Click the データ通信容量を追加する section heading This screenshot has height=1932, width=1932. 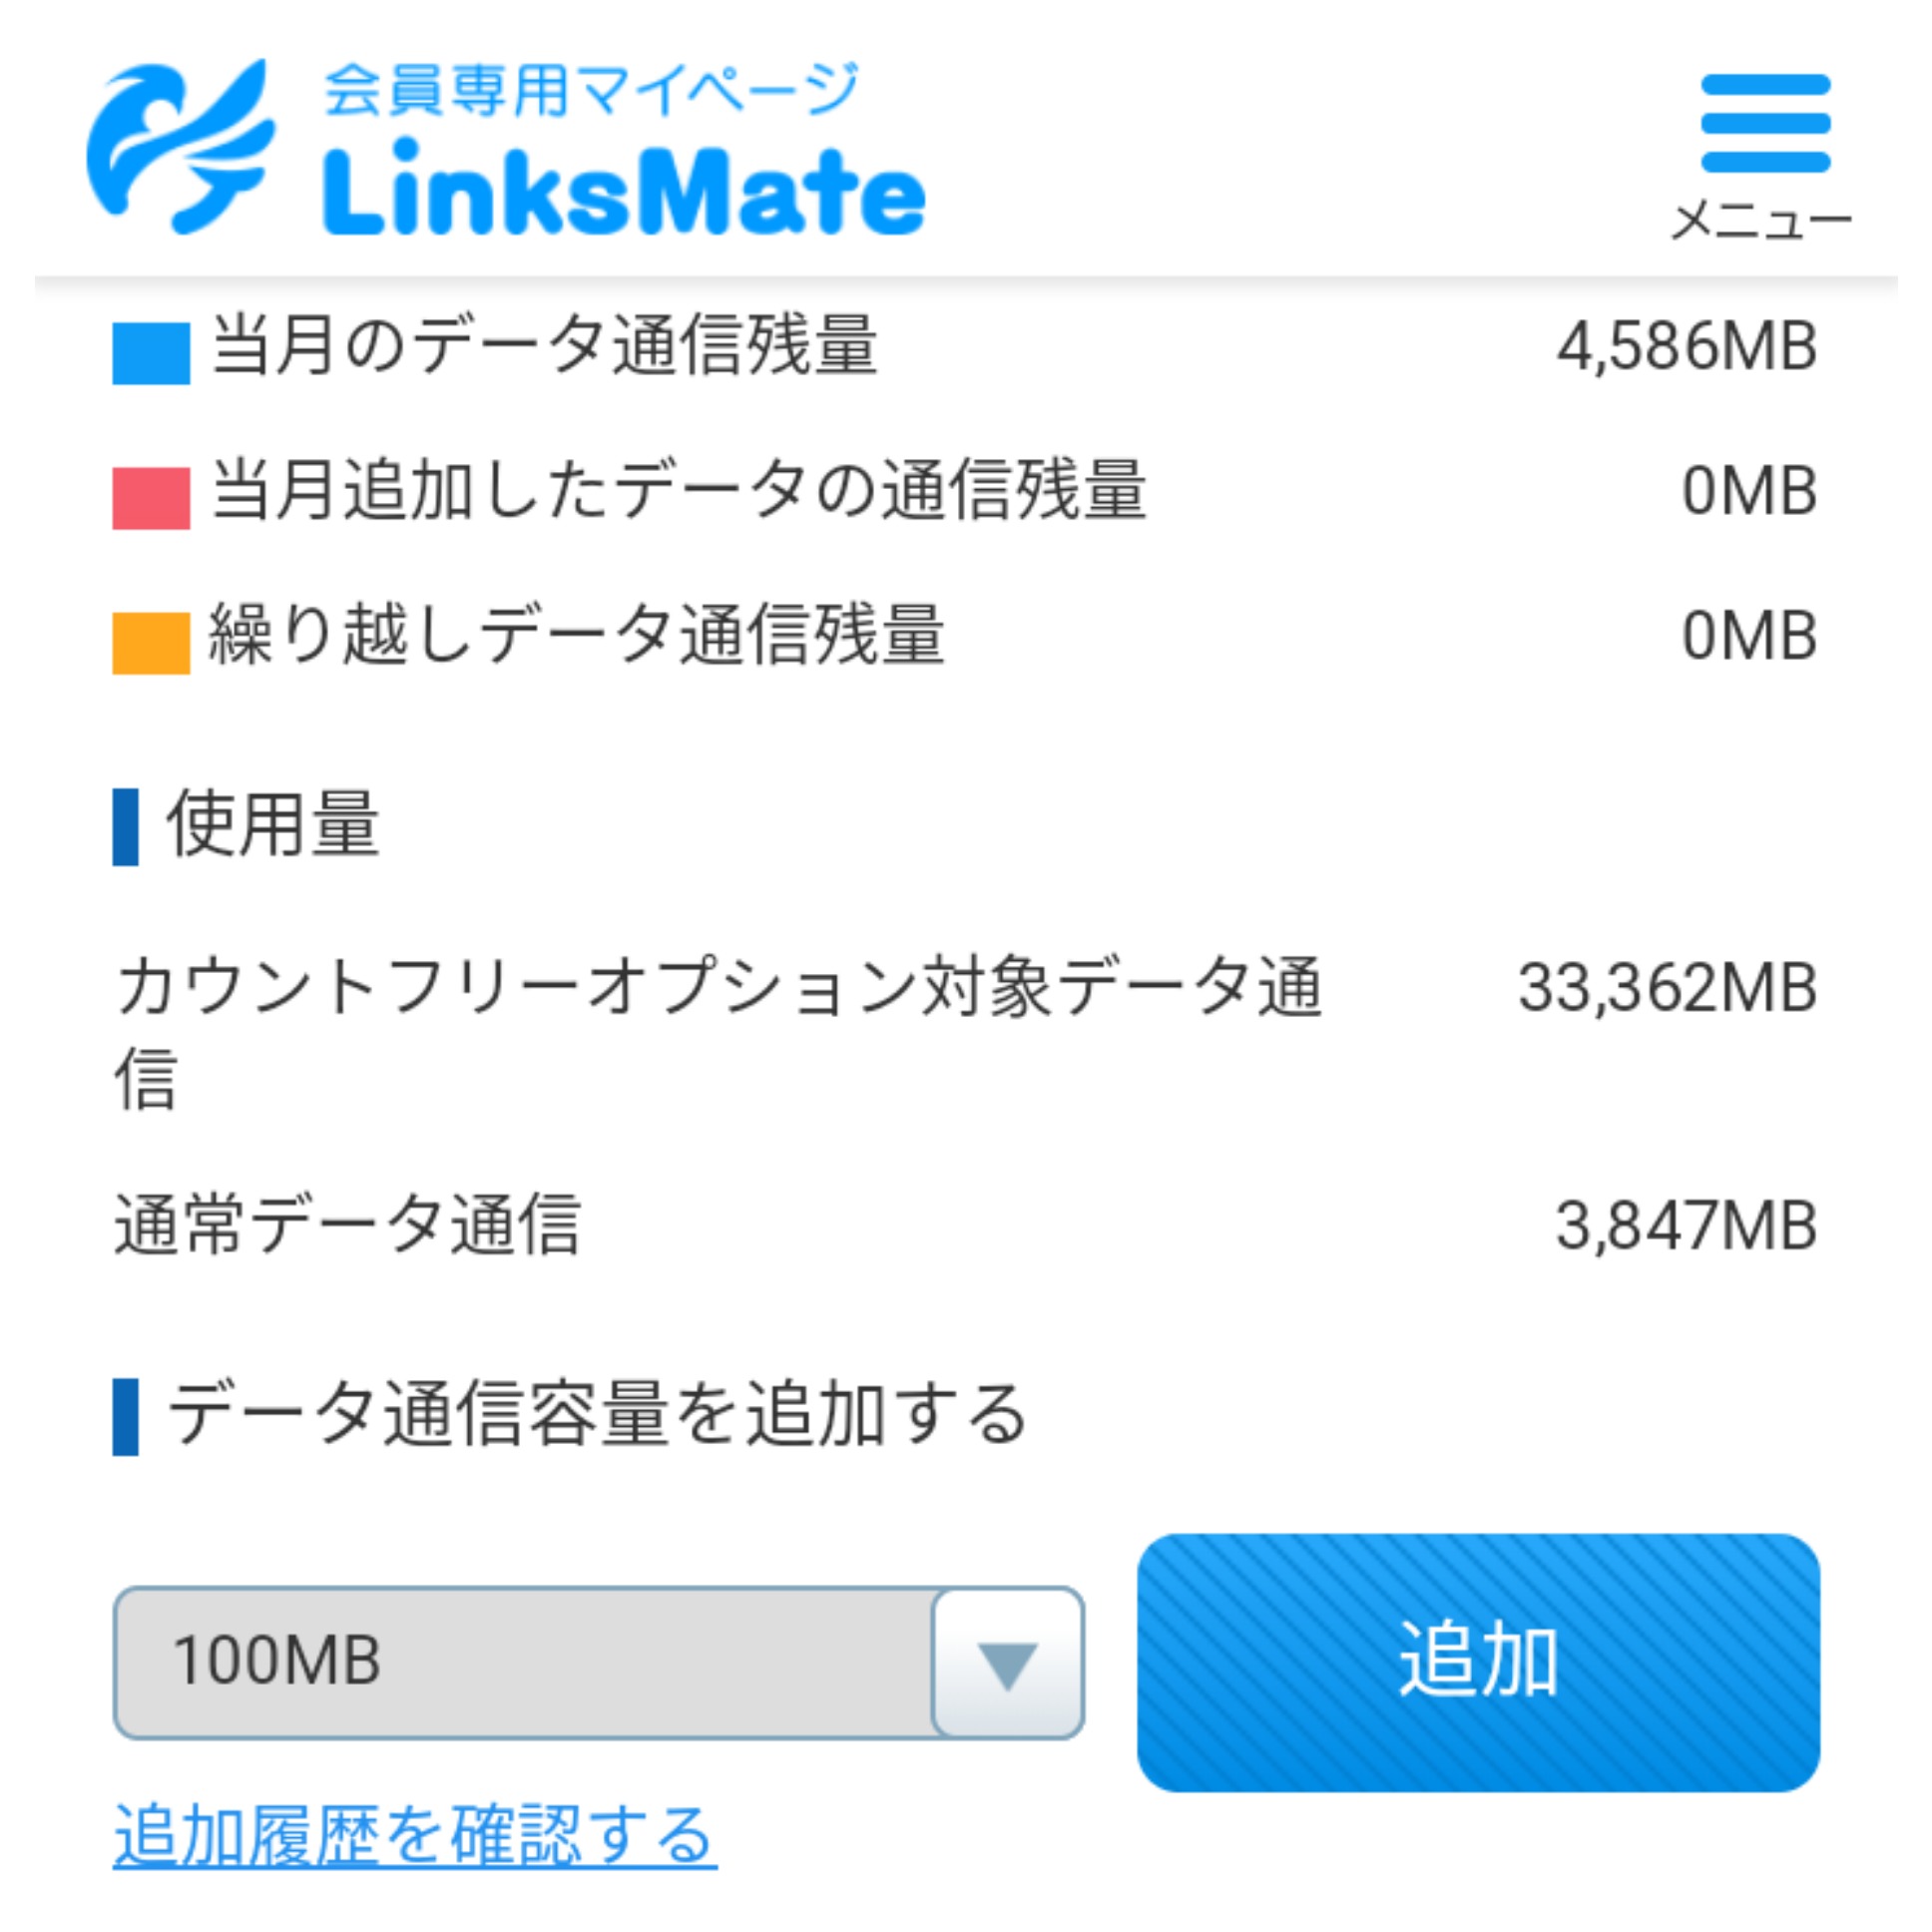[597, 1415]
